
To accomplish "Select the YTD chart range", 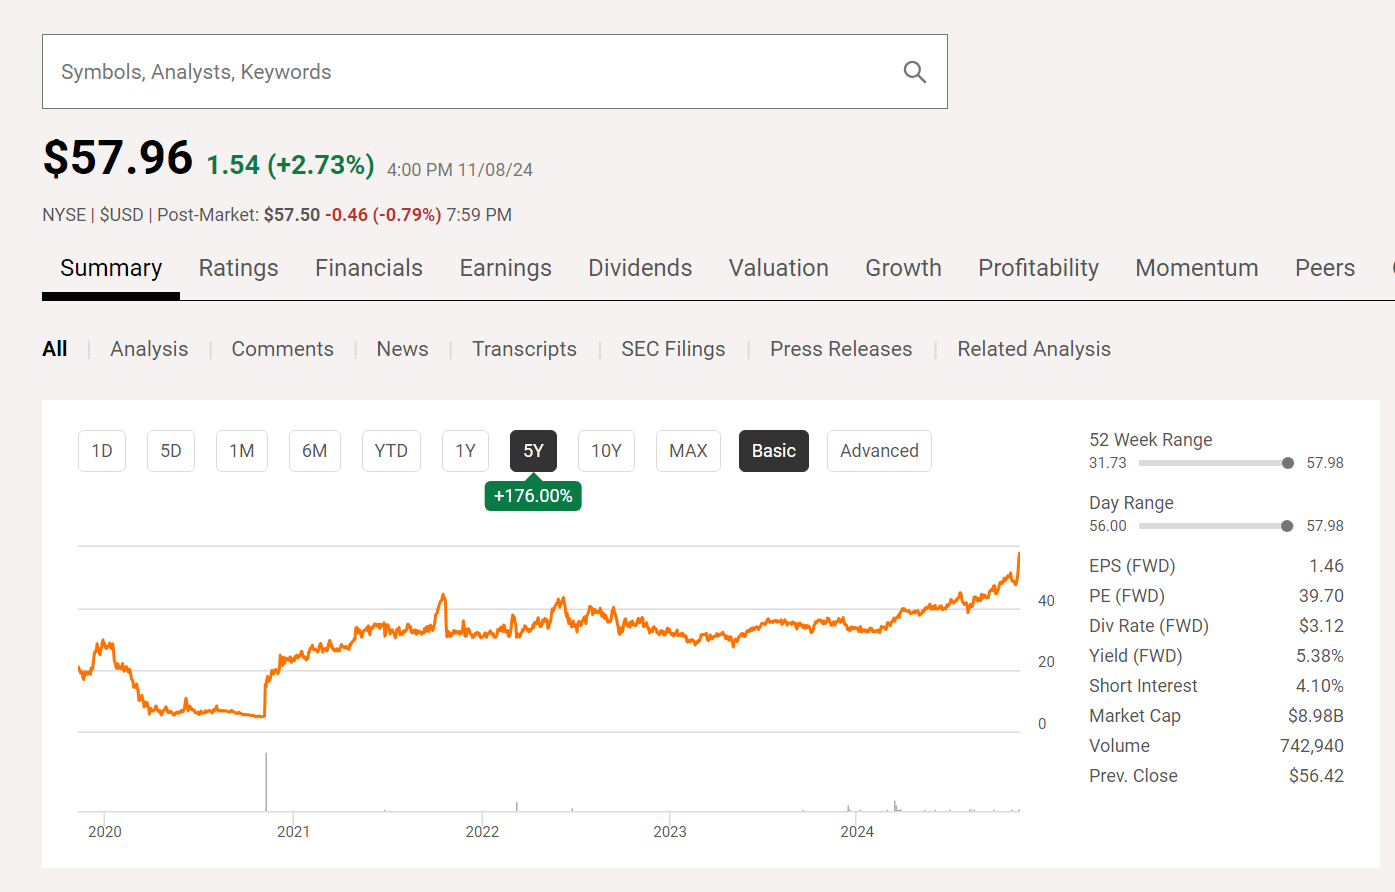I will tap(391, 451).
